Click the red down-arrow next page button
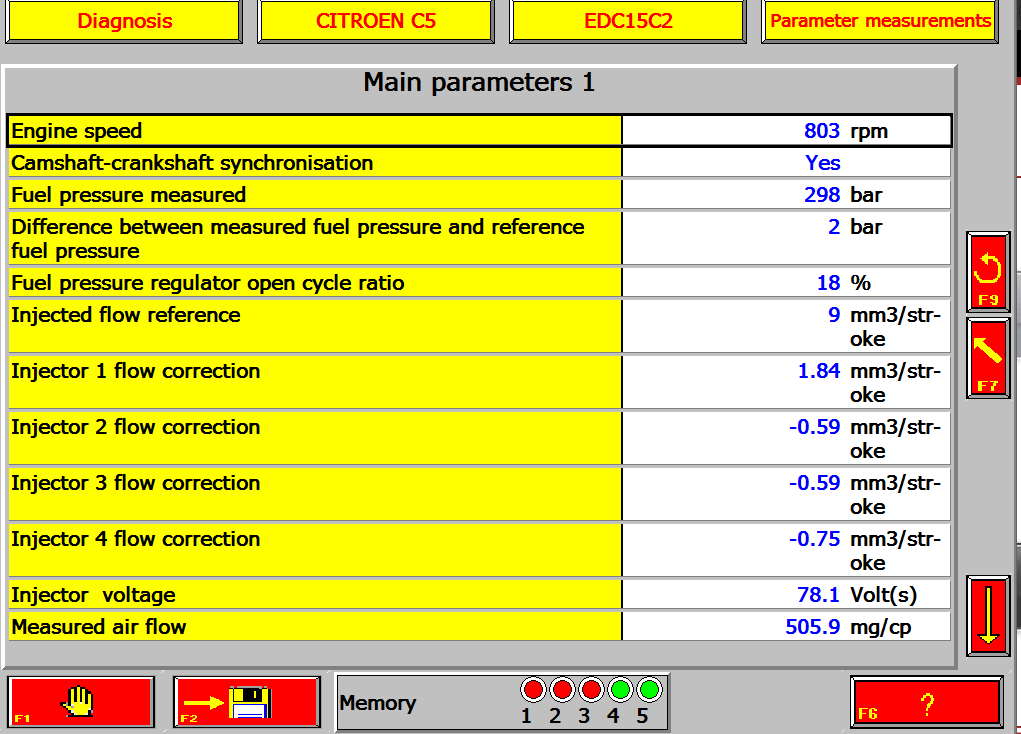The width and height of the screenshot is (1021, 734). [988, 615]
